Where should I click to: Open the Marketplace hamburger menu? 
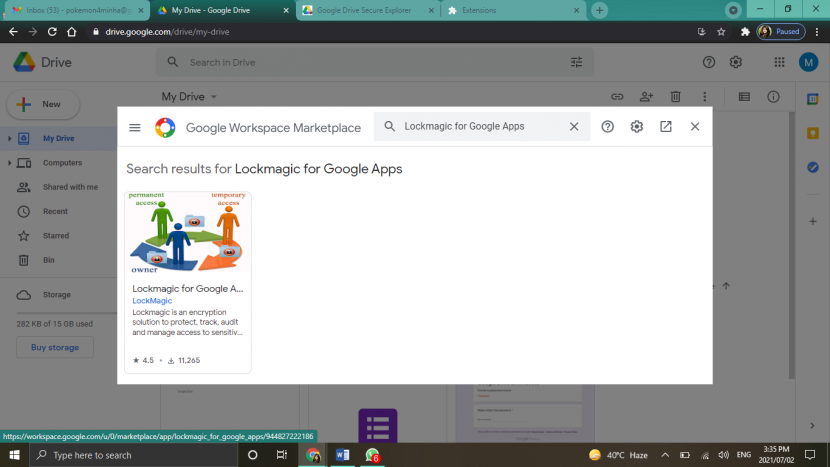tap(135, 127)
